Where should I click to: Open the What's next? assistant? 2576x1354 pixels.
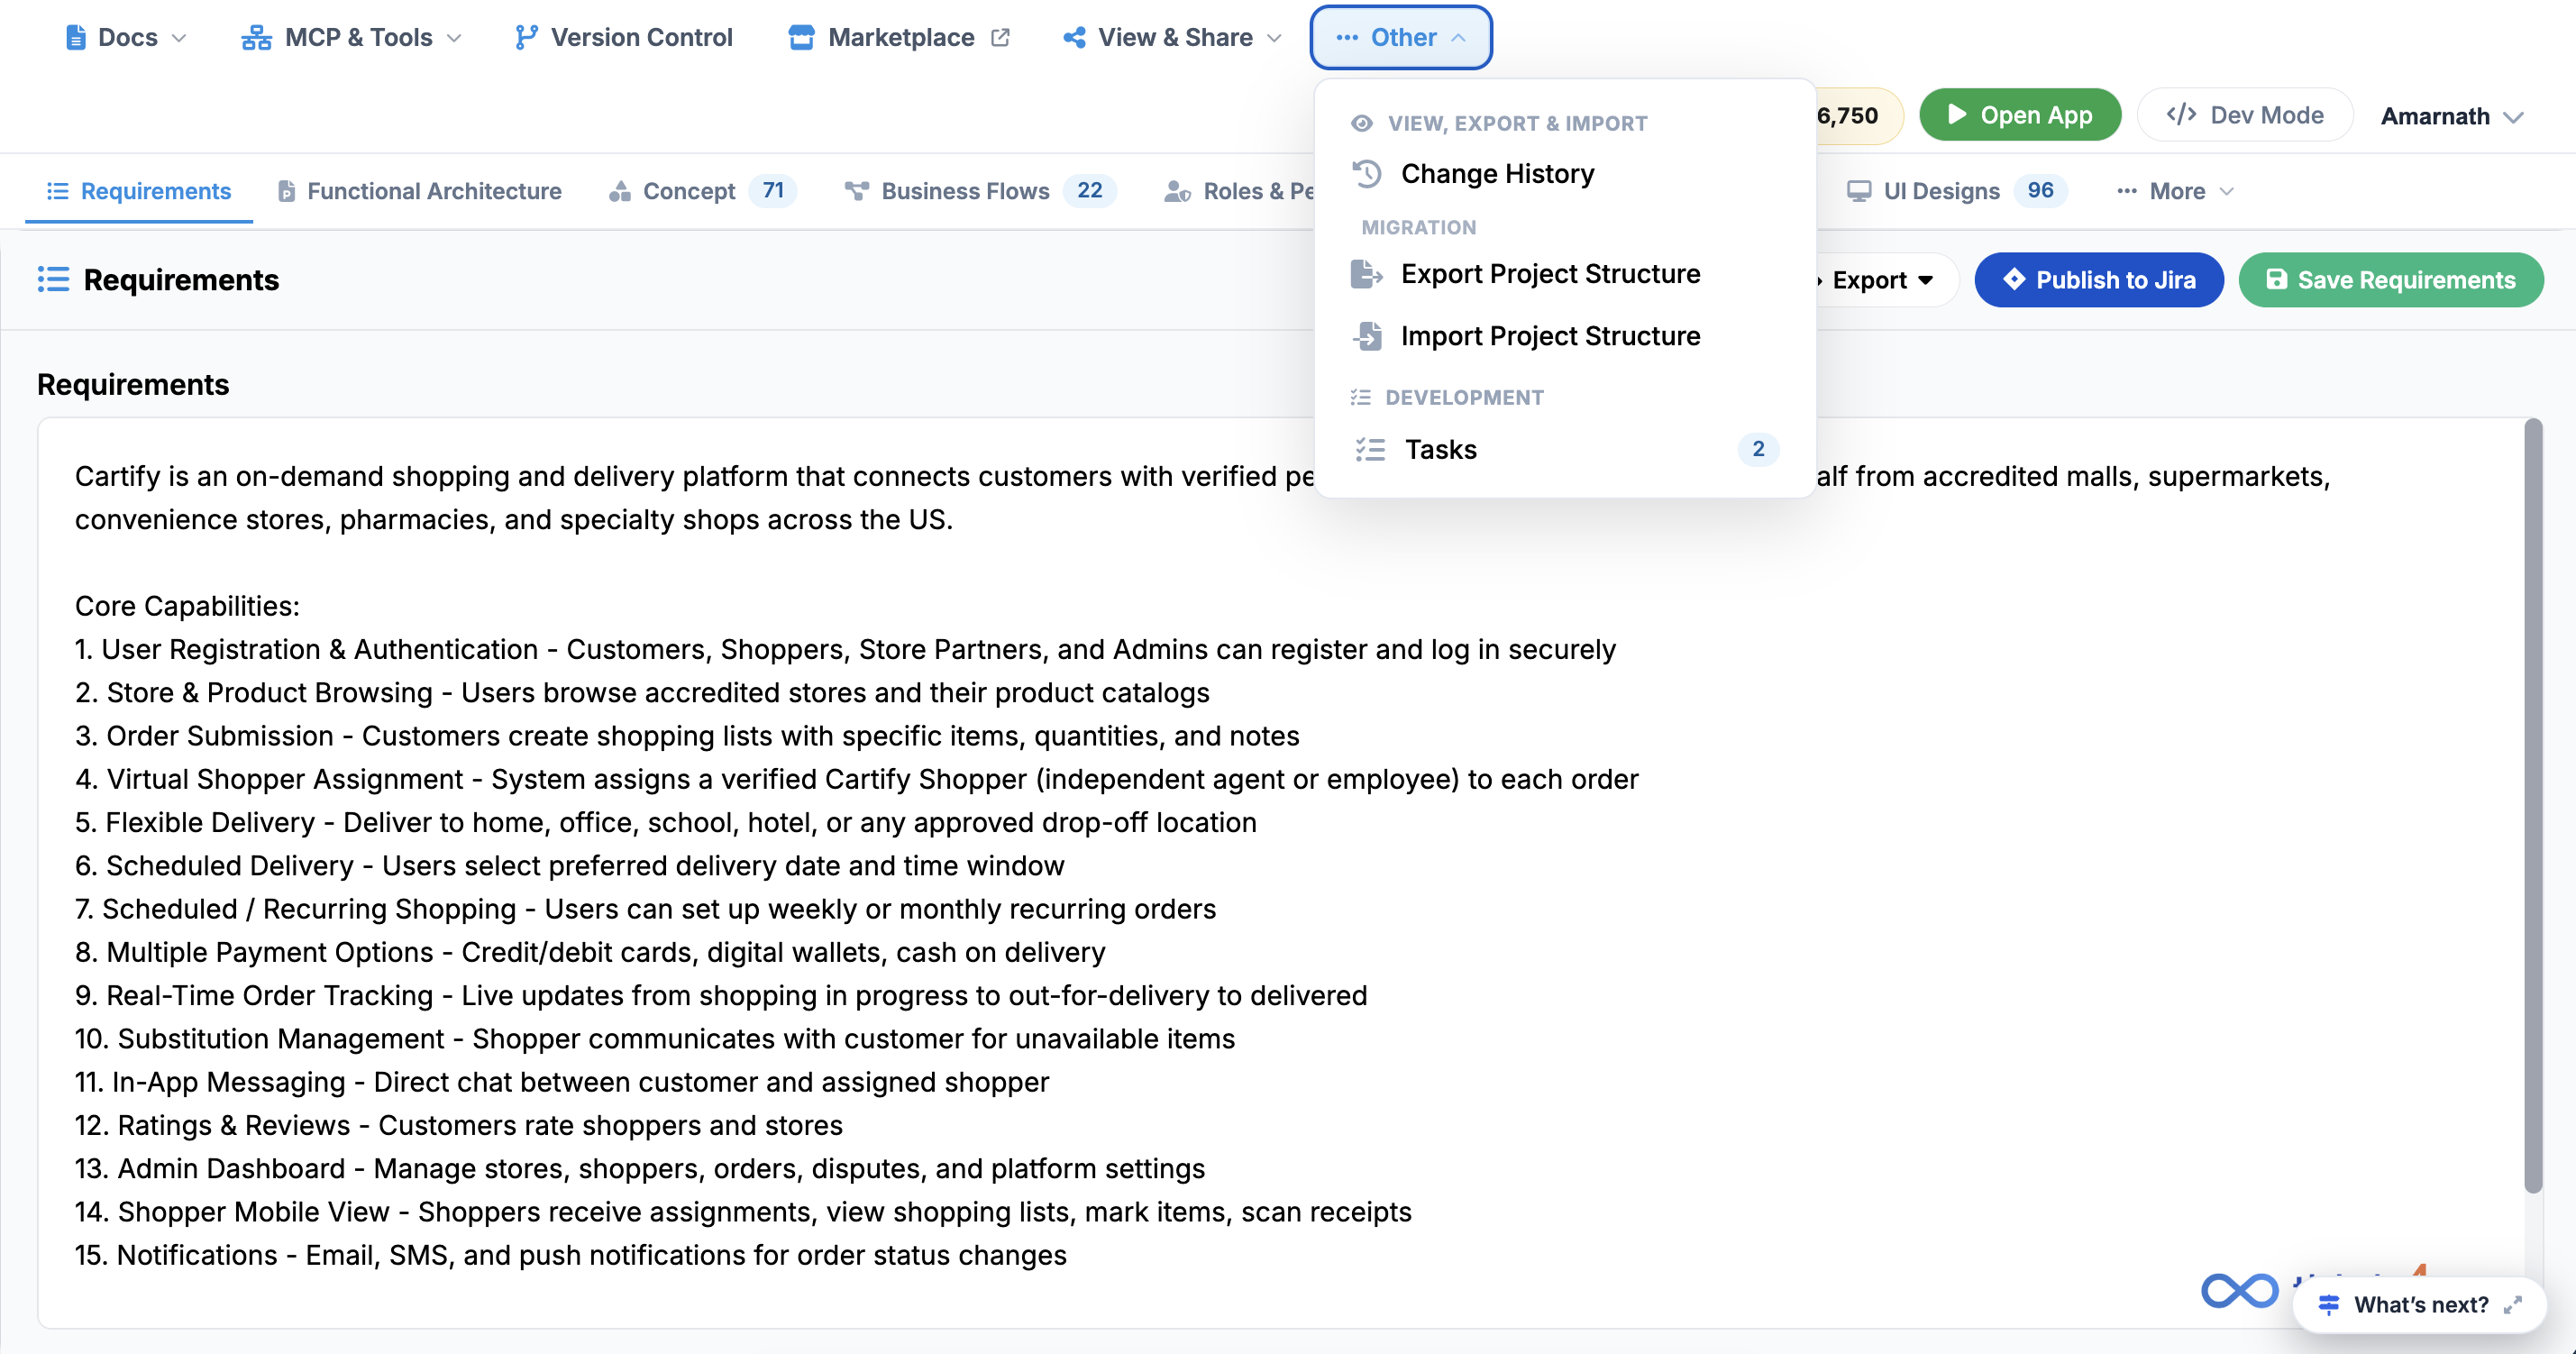click(x=2419, y=1305)
